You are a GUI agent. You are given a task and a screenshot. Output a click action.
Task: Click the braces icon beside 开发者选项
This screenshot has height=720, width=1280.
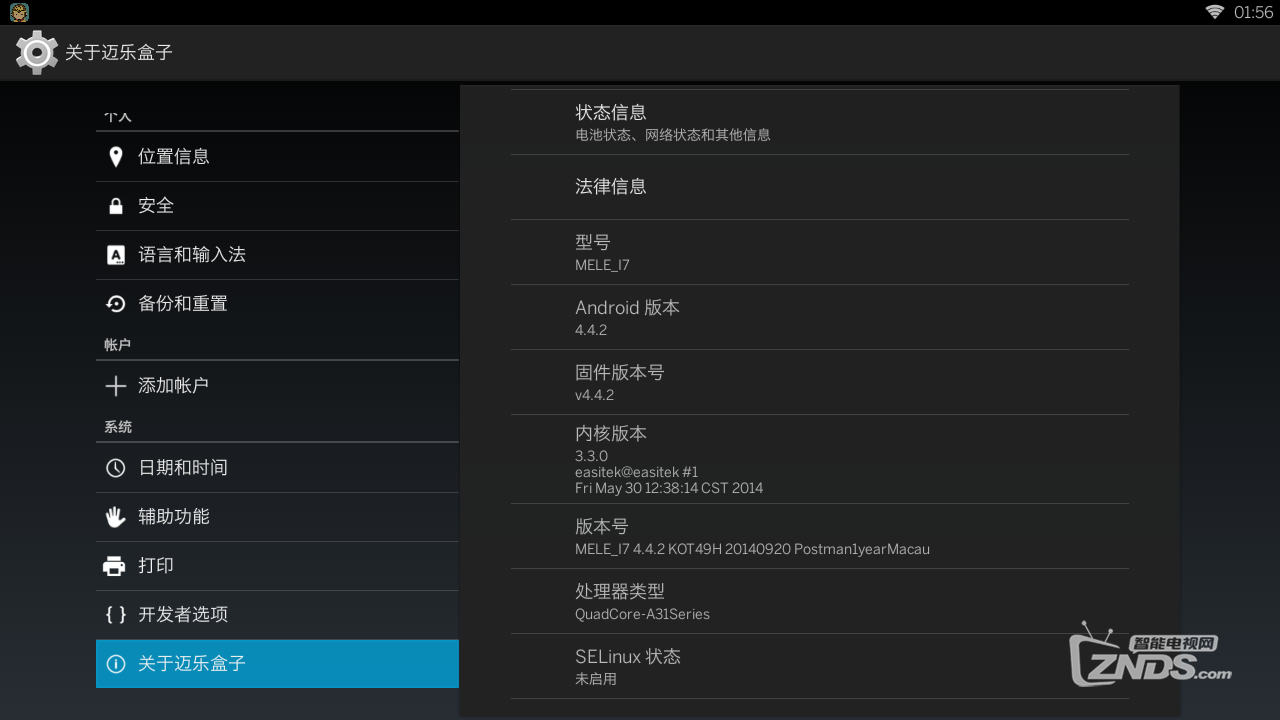click(x=116, y=615)
